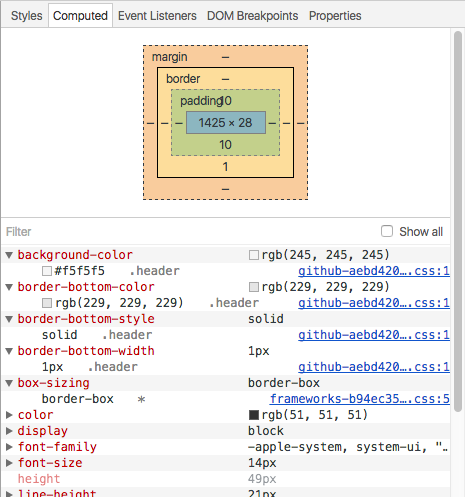Viewport: 465px width, 497px height.
Task: Click the rgb(51, 51, 51) color swatch
Action: pyautogui.click(x=254, y=415)
